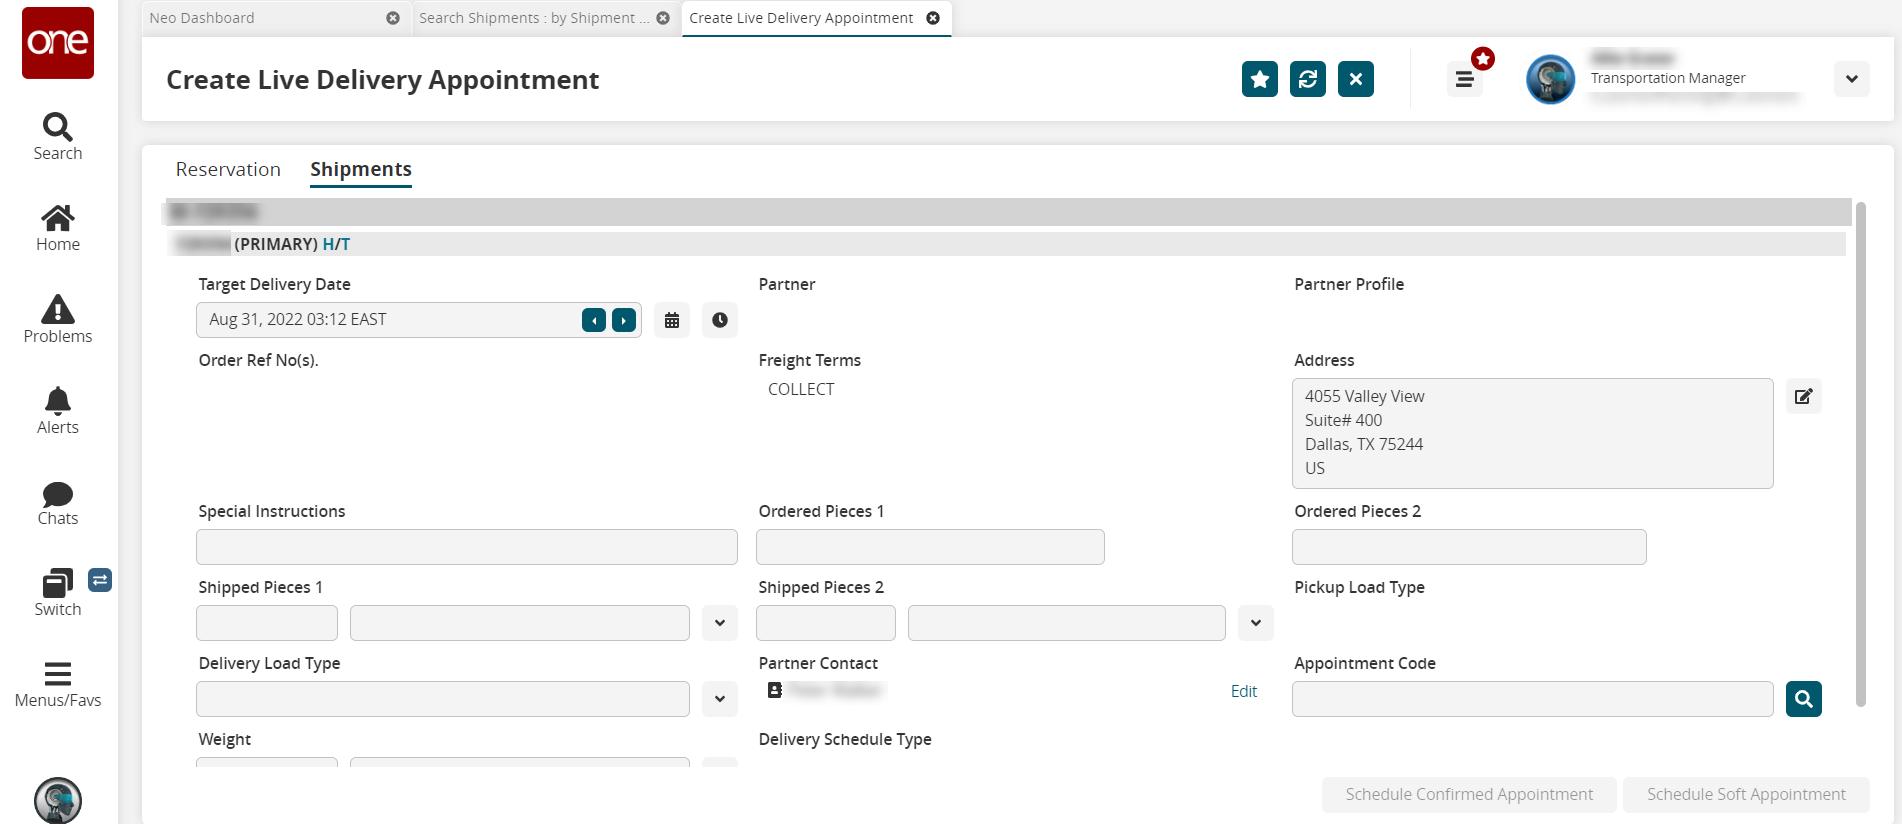1902x824 pixels.
Task: Switch to the Reservation tab
Action: 228,169
